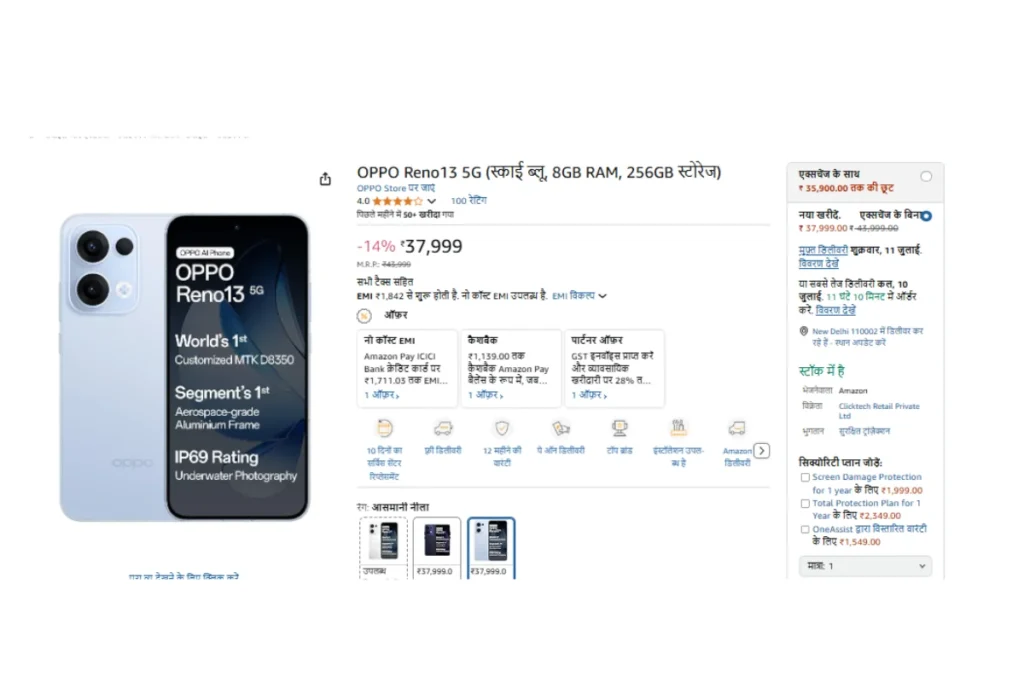Click the 12-month warranty shield icon
1024x683 pixels.
tap(502, 428)
